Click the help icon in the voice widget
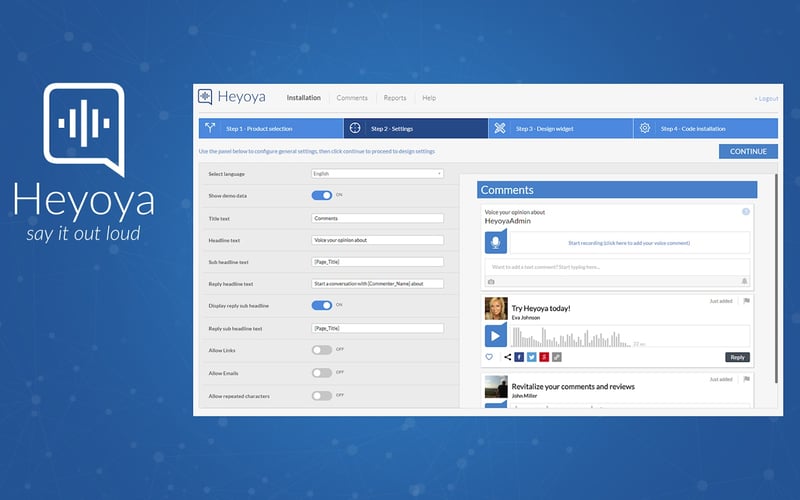Viewport: 800px width, 500px height. pyautogui.click(x=745, y=211)
